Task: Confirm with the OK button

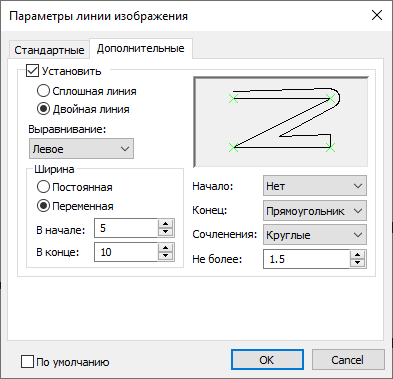Action: [x=267, y=360]
